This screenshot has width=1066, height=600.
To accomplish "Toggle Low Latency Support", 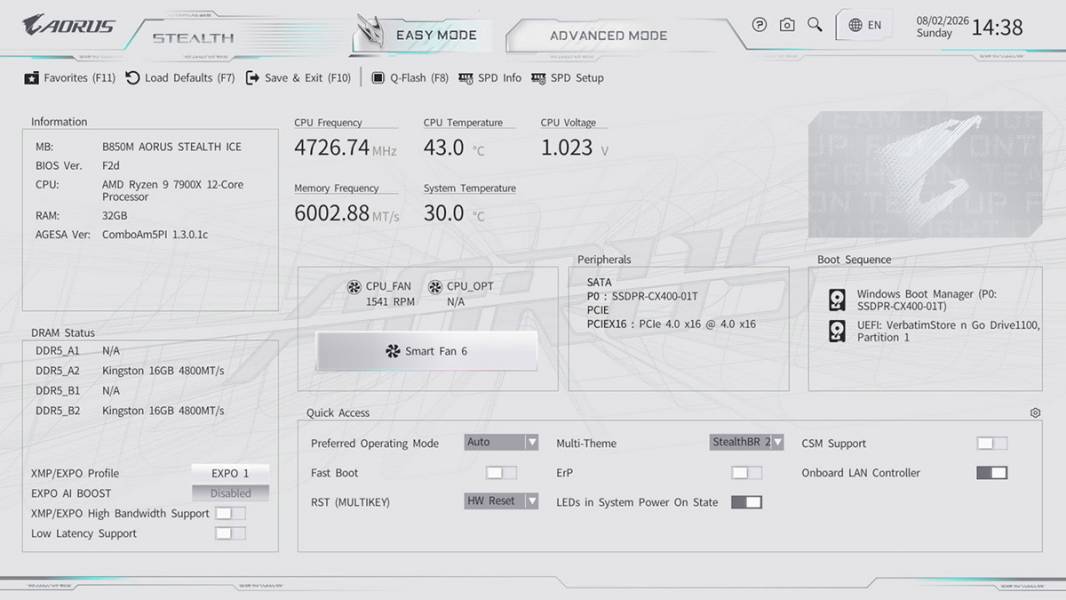I will pos(230,533).
